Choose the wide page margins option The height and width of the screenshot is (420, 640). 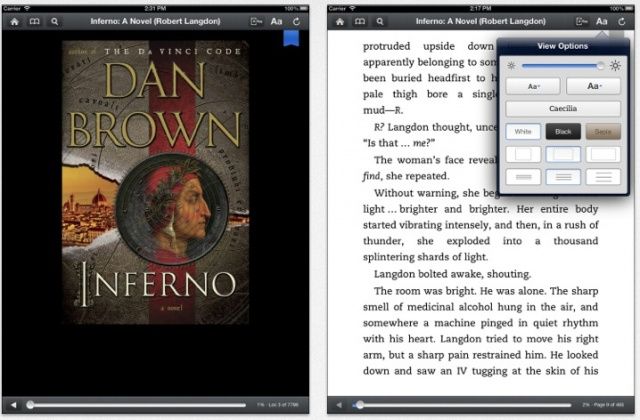(603, 154)
